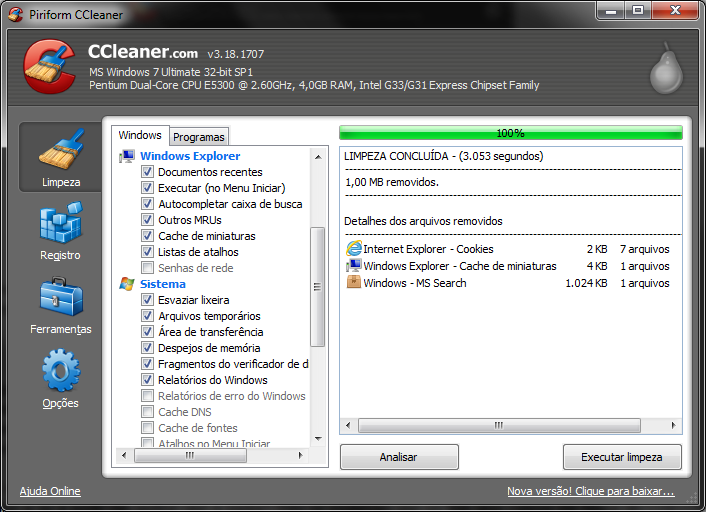Click options list scroll down arrow

pos(318,439)
